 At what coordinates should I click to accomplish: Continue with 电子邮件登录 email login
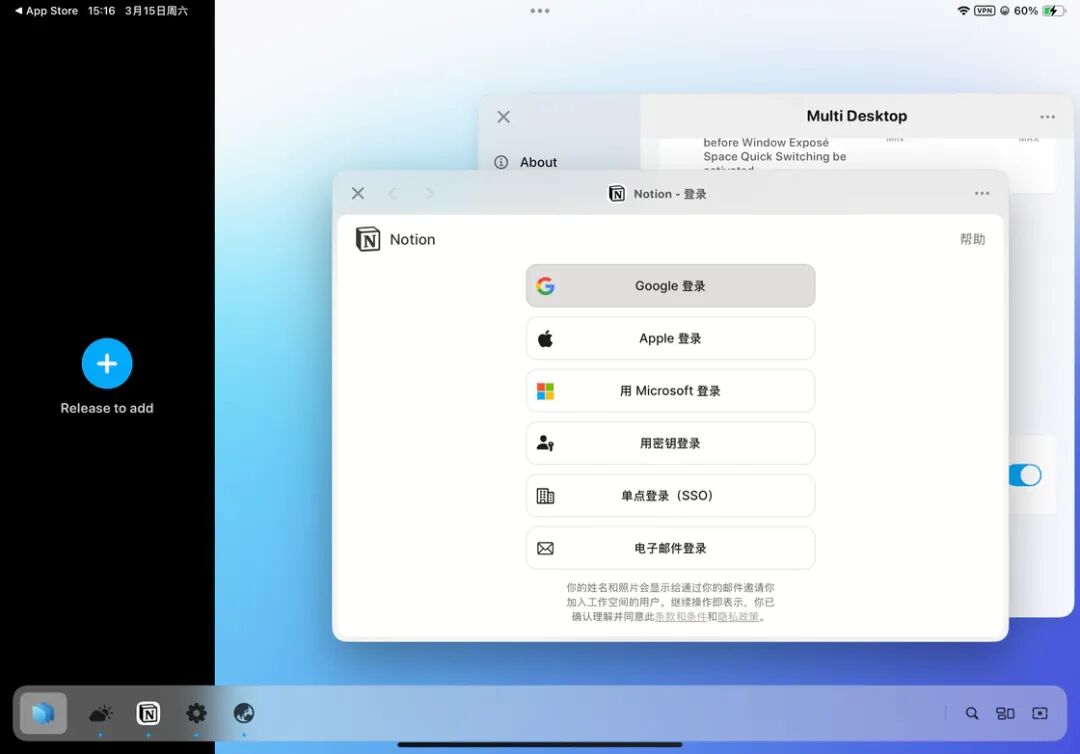pos(670,548)
